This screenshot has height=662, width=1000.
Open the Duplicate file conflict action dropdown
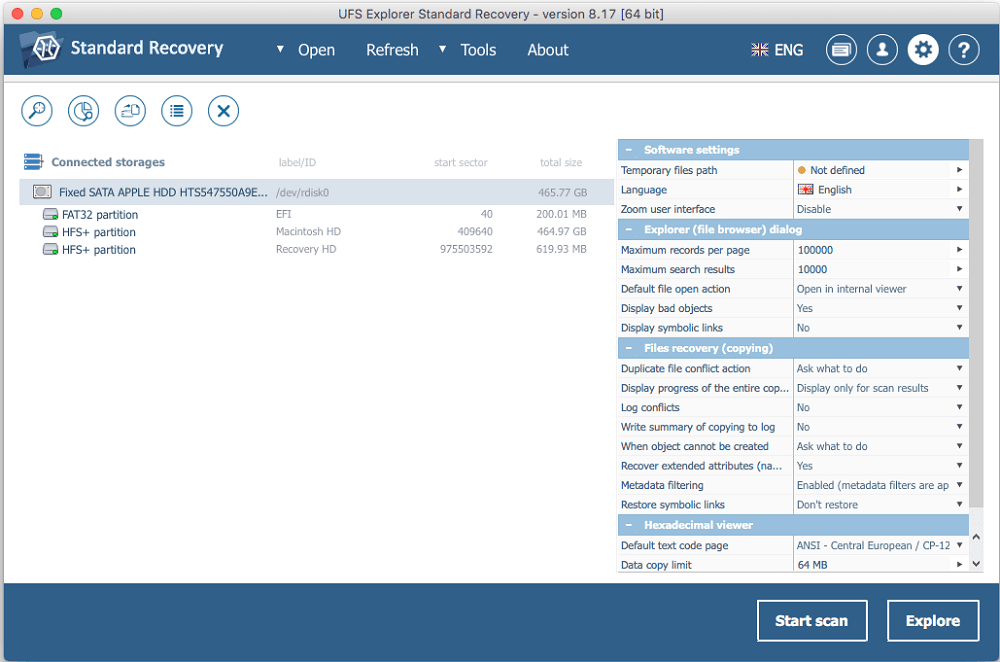coord(959,369)
